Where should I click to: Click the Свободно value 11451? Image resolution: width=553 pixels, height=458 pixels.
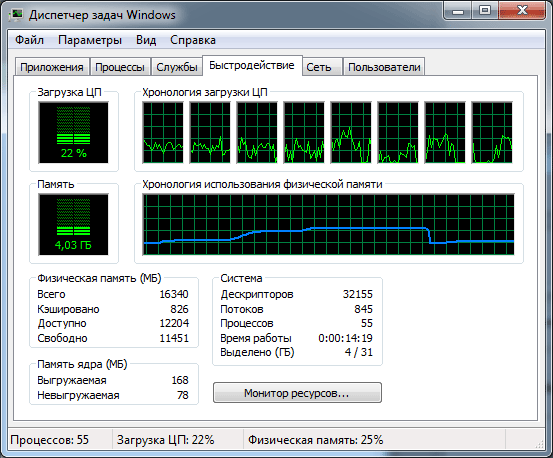tap(174, 338)
